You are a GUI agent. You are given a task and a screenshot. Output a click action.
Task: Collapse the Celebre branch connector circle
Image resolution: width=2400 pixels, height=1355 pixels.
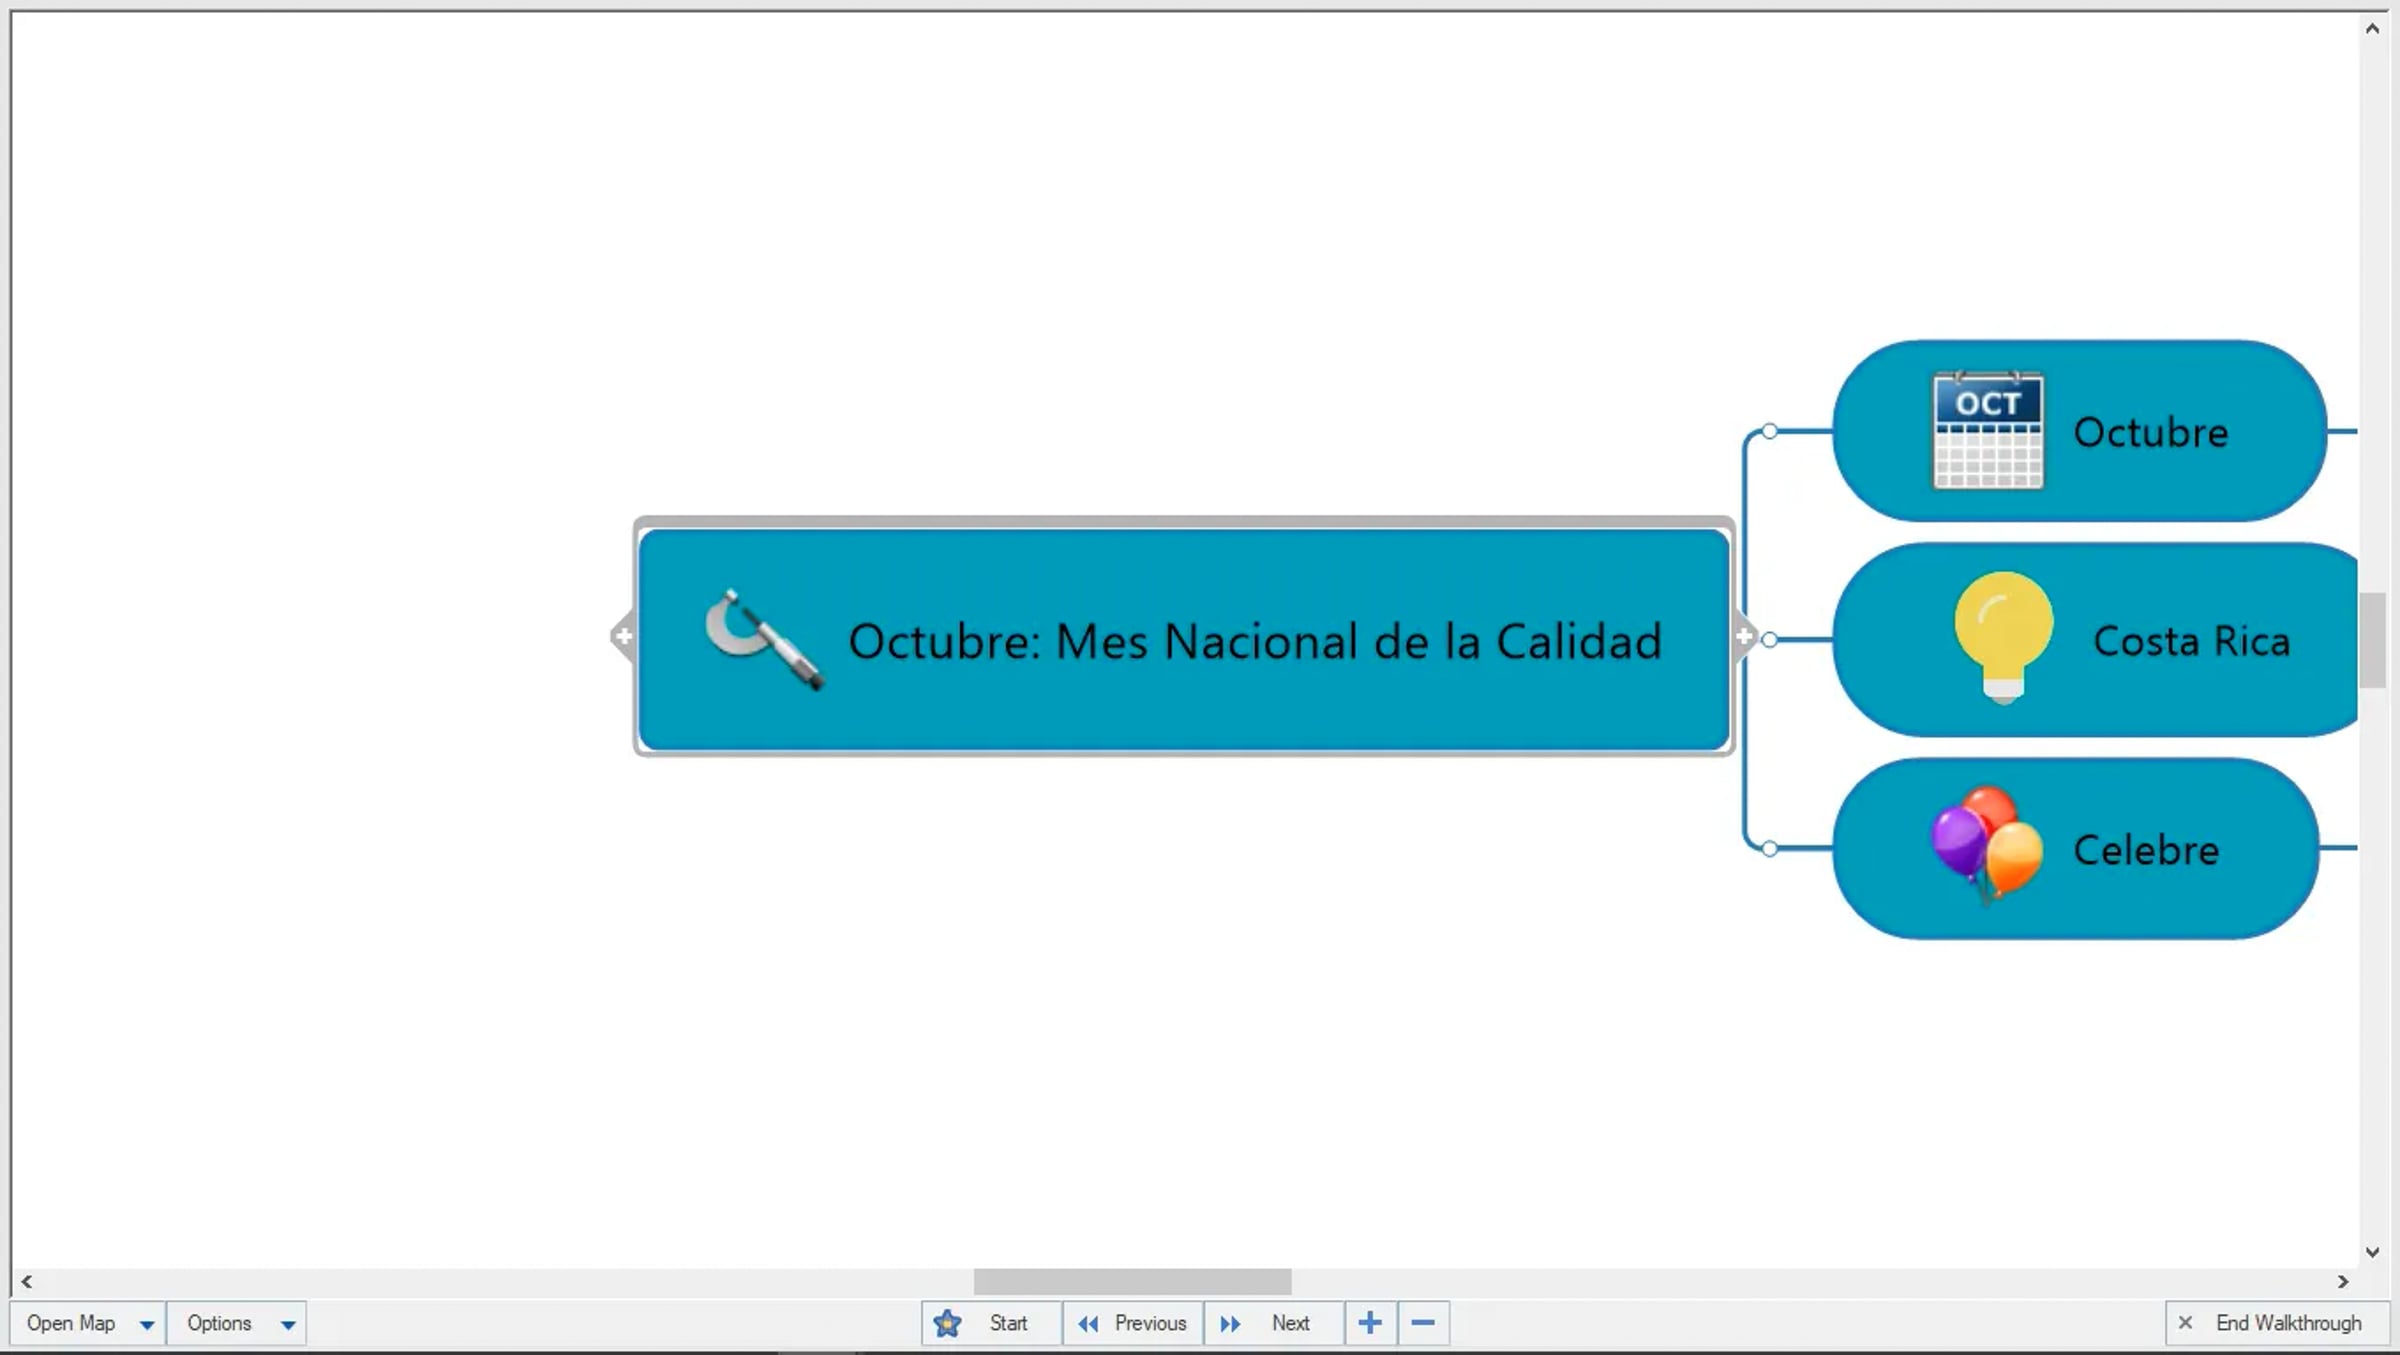[x=1769, y=849]
